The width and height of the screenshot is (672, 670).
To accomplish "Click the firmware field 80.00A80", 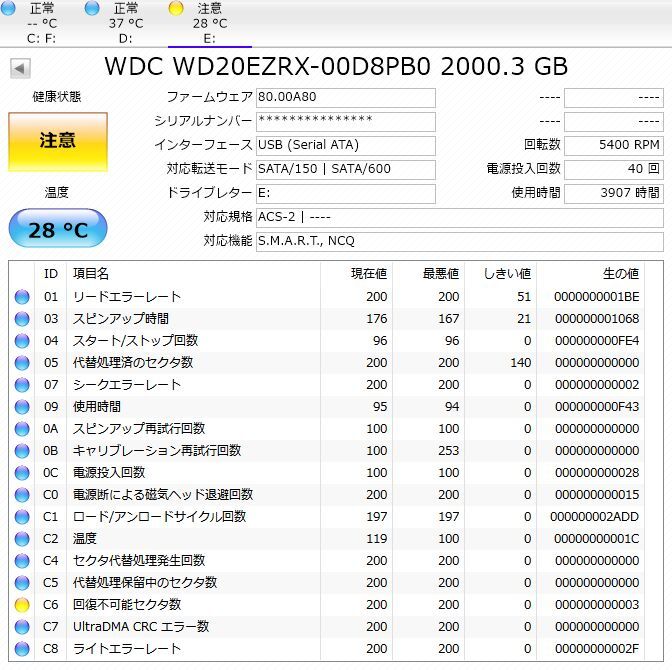I will tap(346, 98).
